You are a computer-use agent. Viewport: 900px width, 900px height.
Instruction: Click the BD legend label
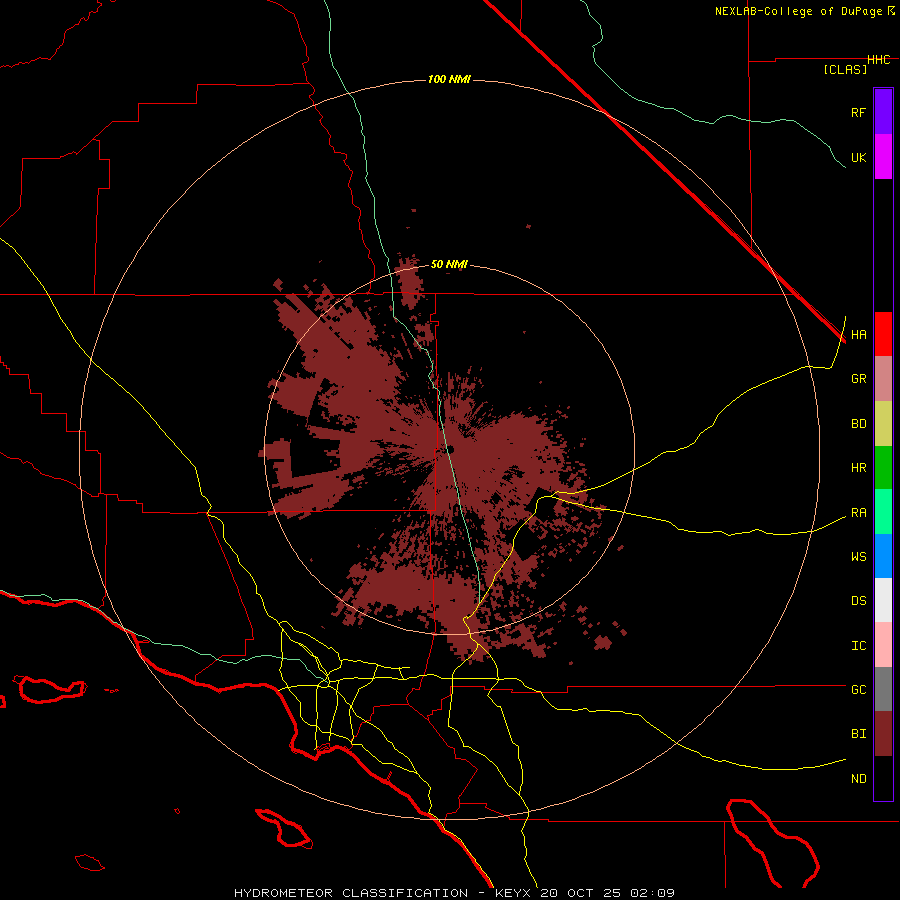pos(859,424)
